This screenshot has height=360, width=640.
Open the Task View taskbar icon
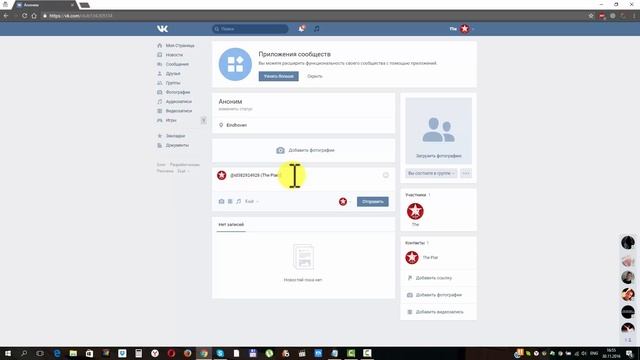pos(40,353)
